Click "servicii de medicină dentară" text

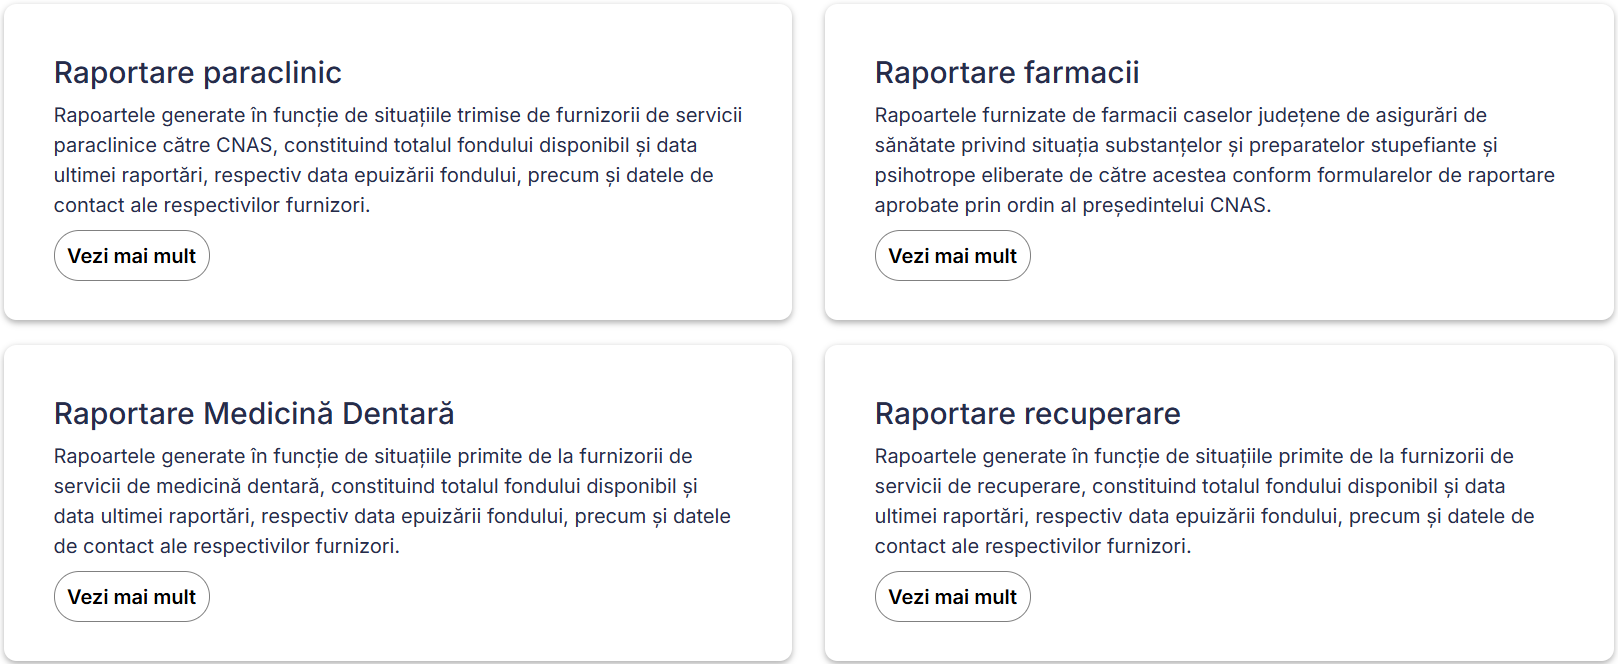pos(187,487)
